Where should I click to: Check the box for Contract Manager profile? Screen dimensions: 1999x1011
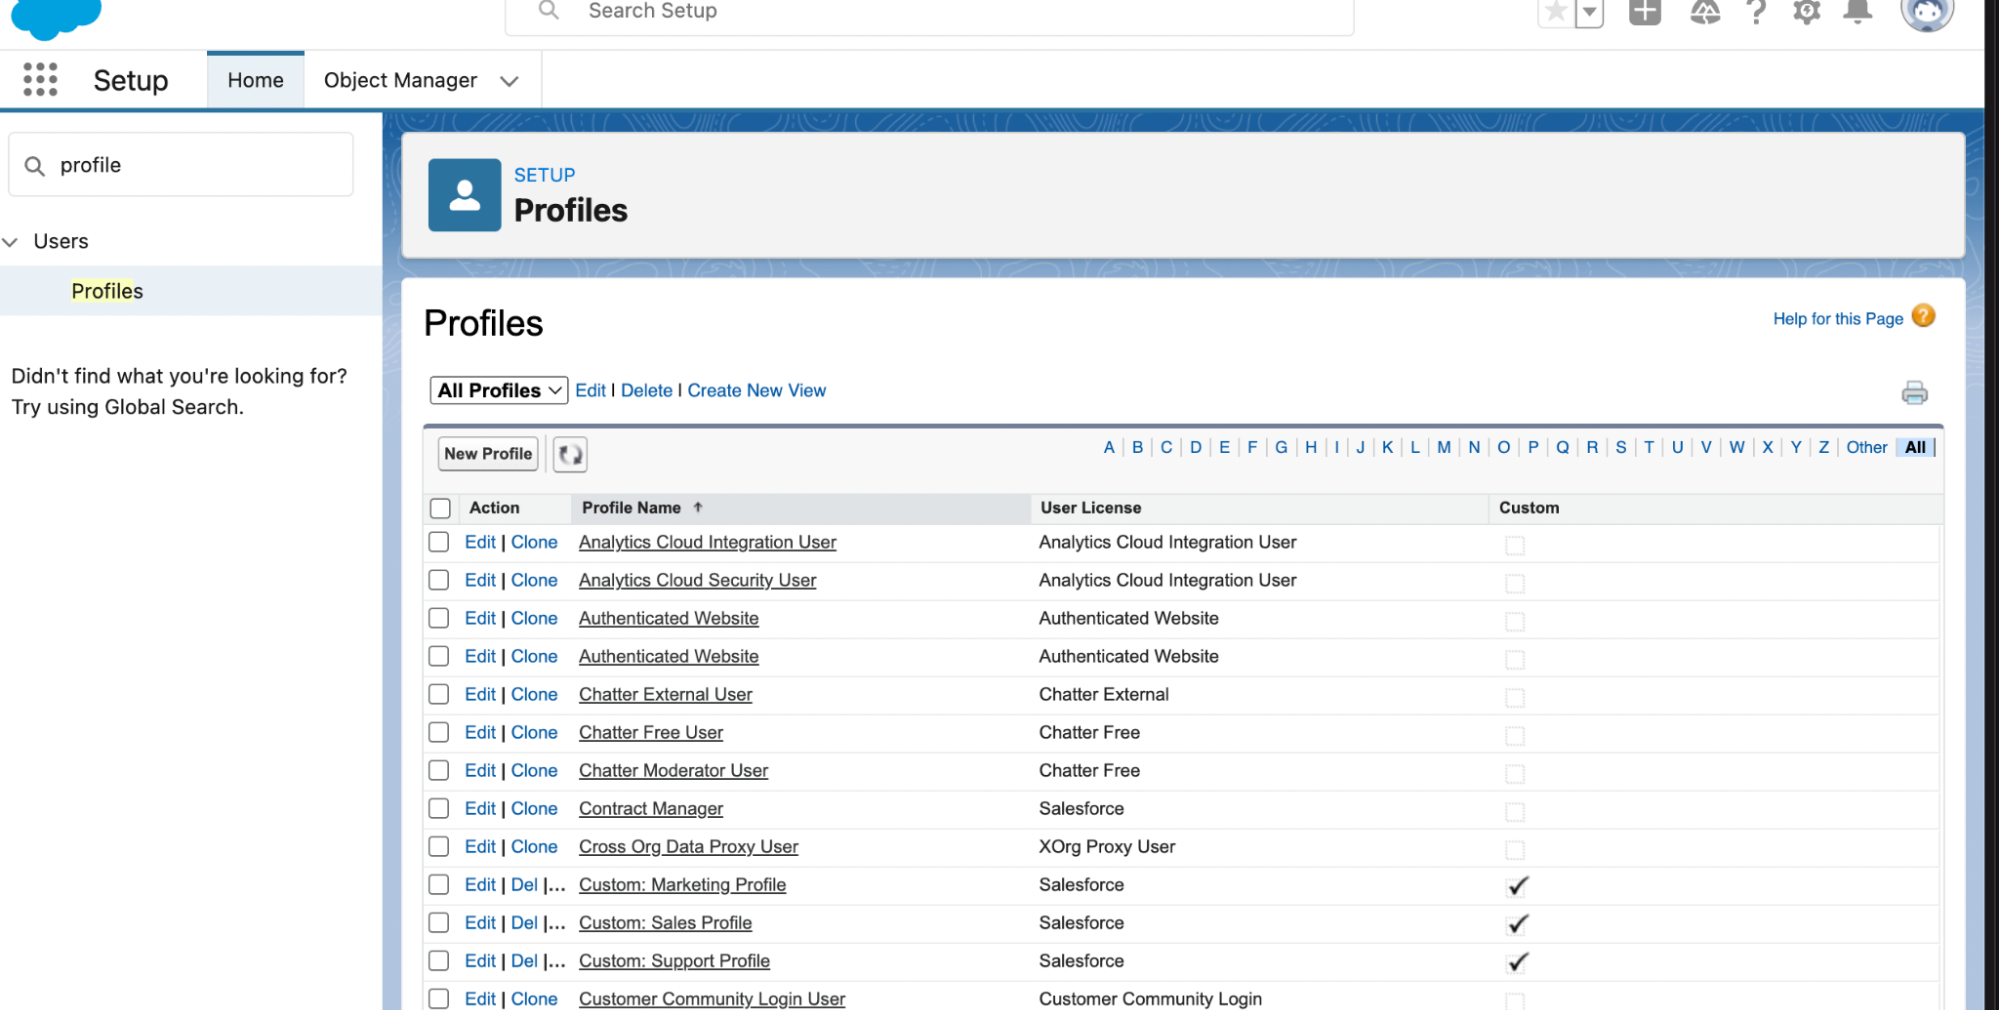point(439,808)
